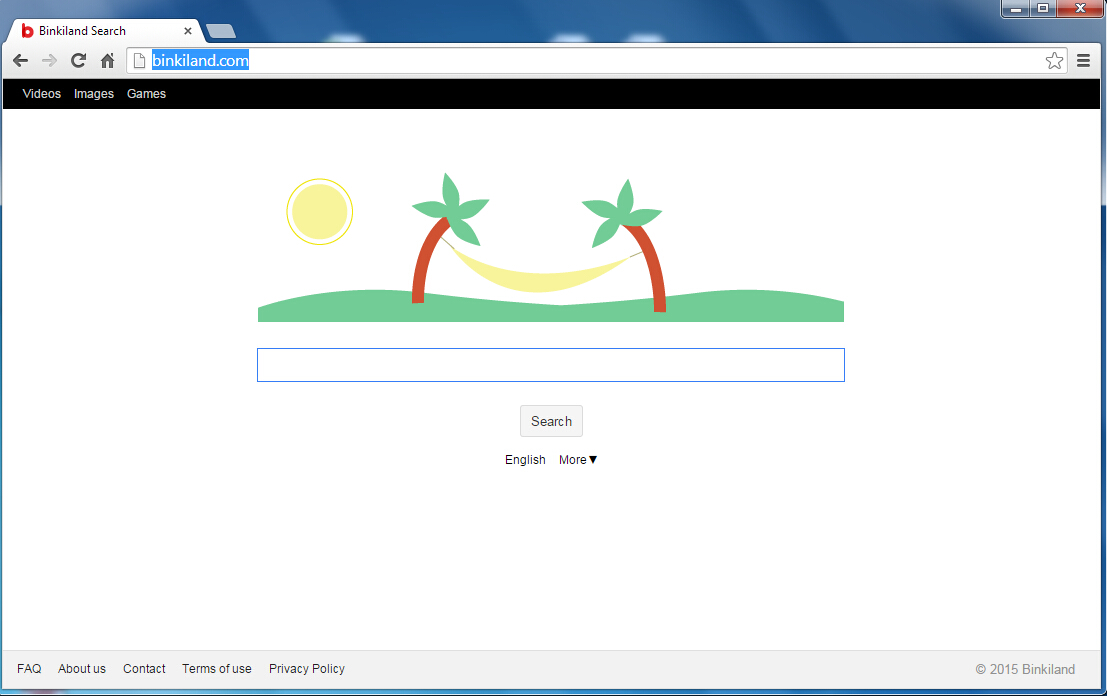The image size is (1107, 696).
Task: Click the Search button
Action: pos(551,421)
